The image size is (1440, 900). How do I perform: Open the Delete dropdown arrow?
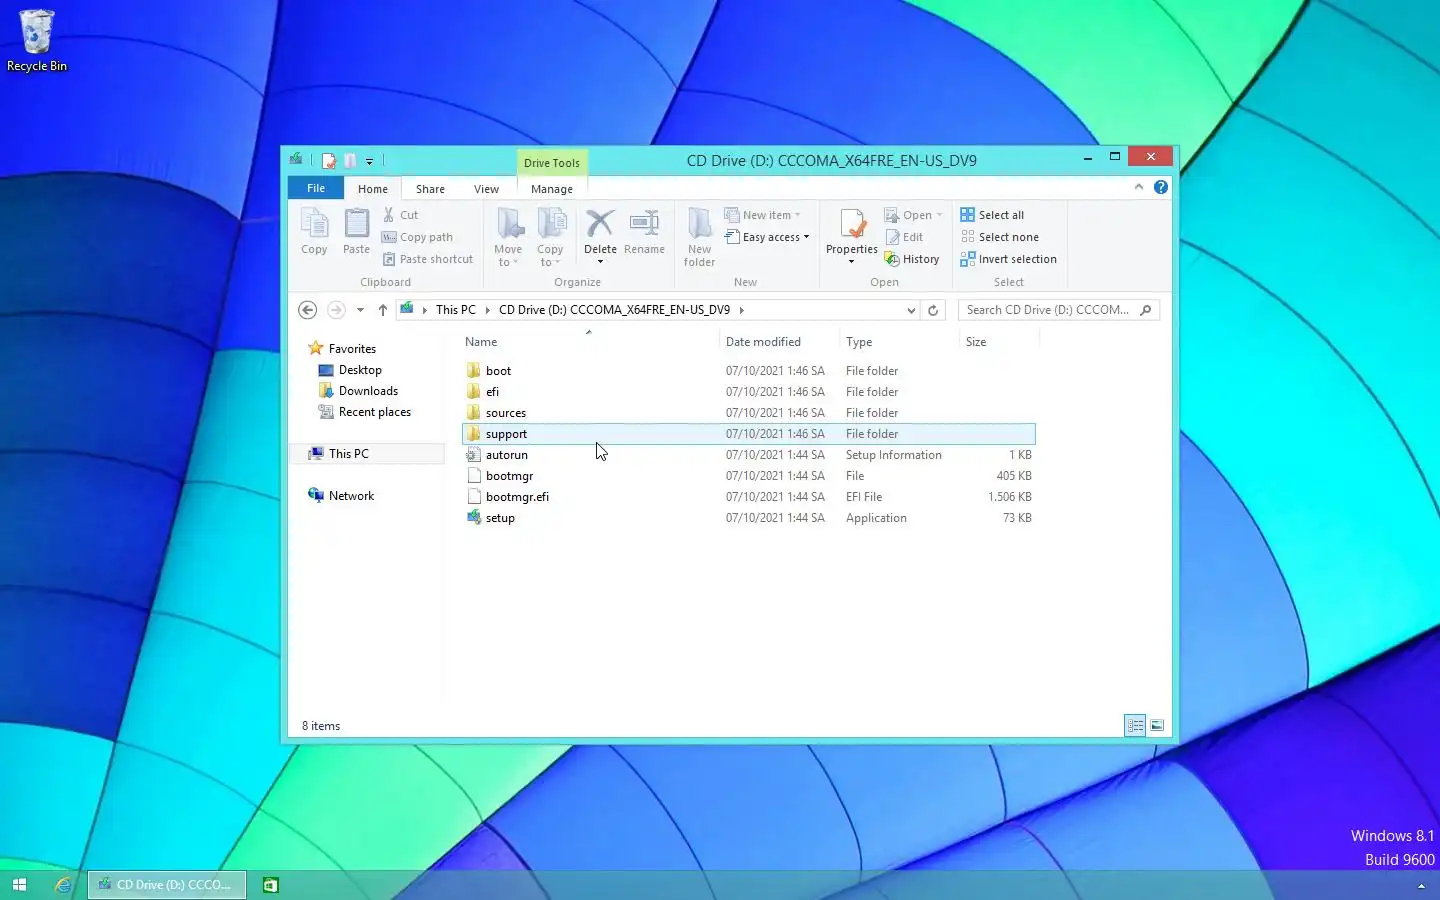(x=600, y=262)
